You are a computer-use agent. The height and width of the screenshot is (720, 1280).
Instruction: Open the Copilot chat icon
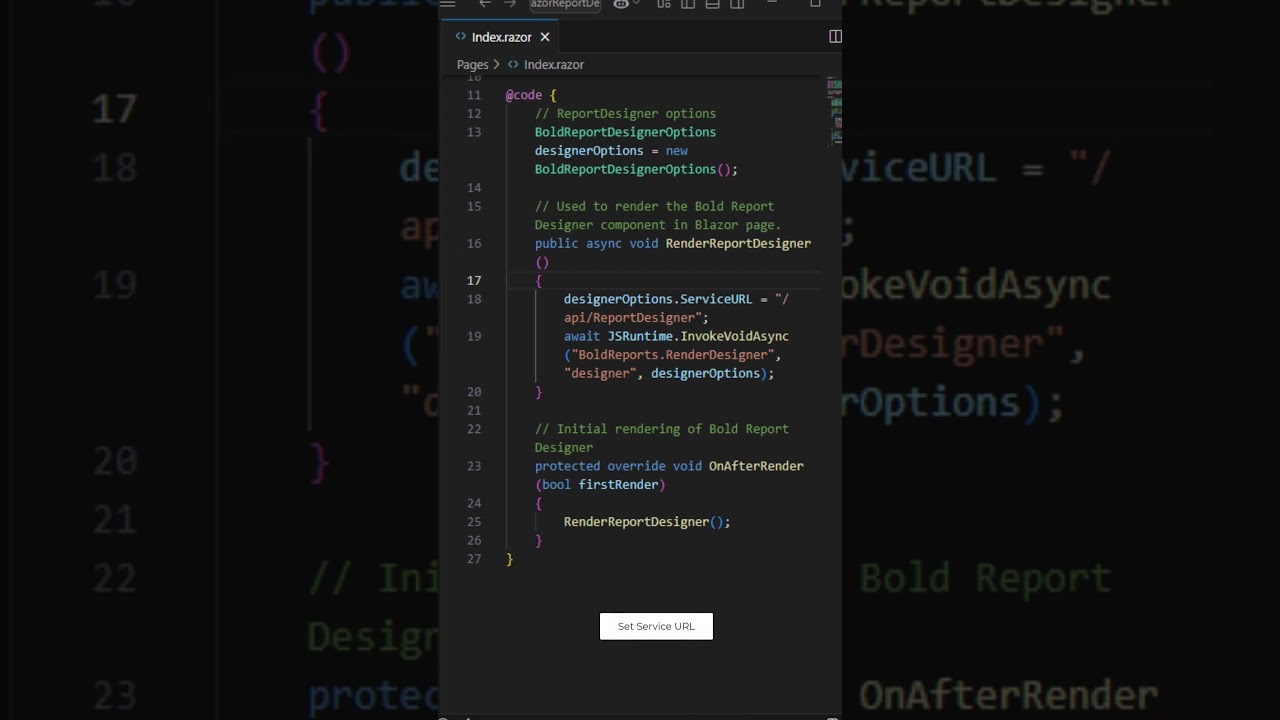[x=621, y=4]
